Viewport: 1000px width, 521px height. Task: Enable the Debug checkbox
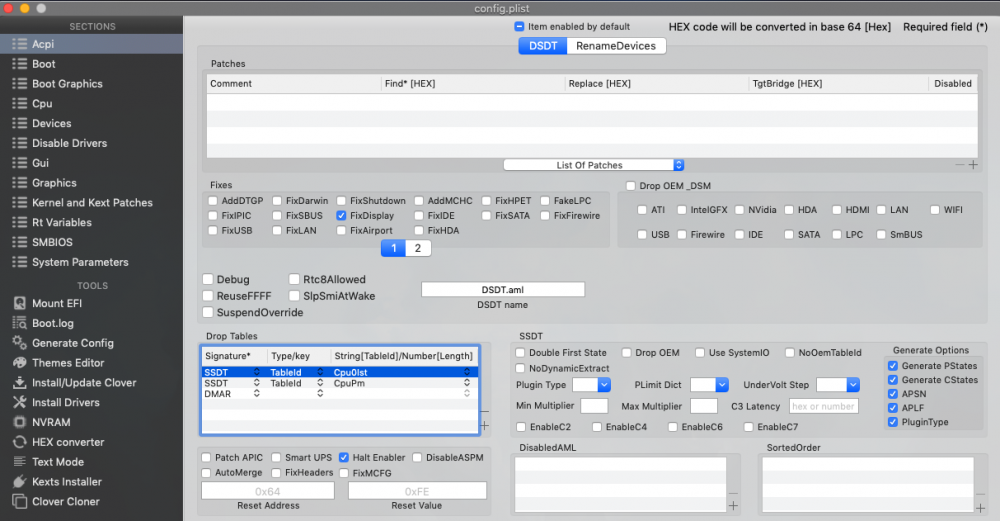click(x=208, y=279)
